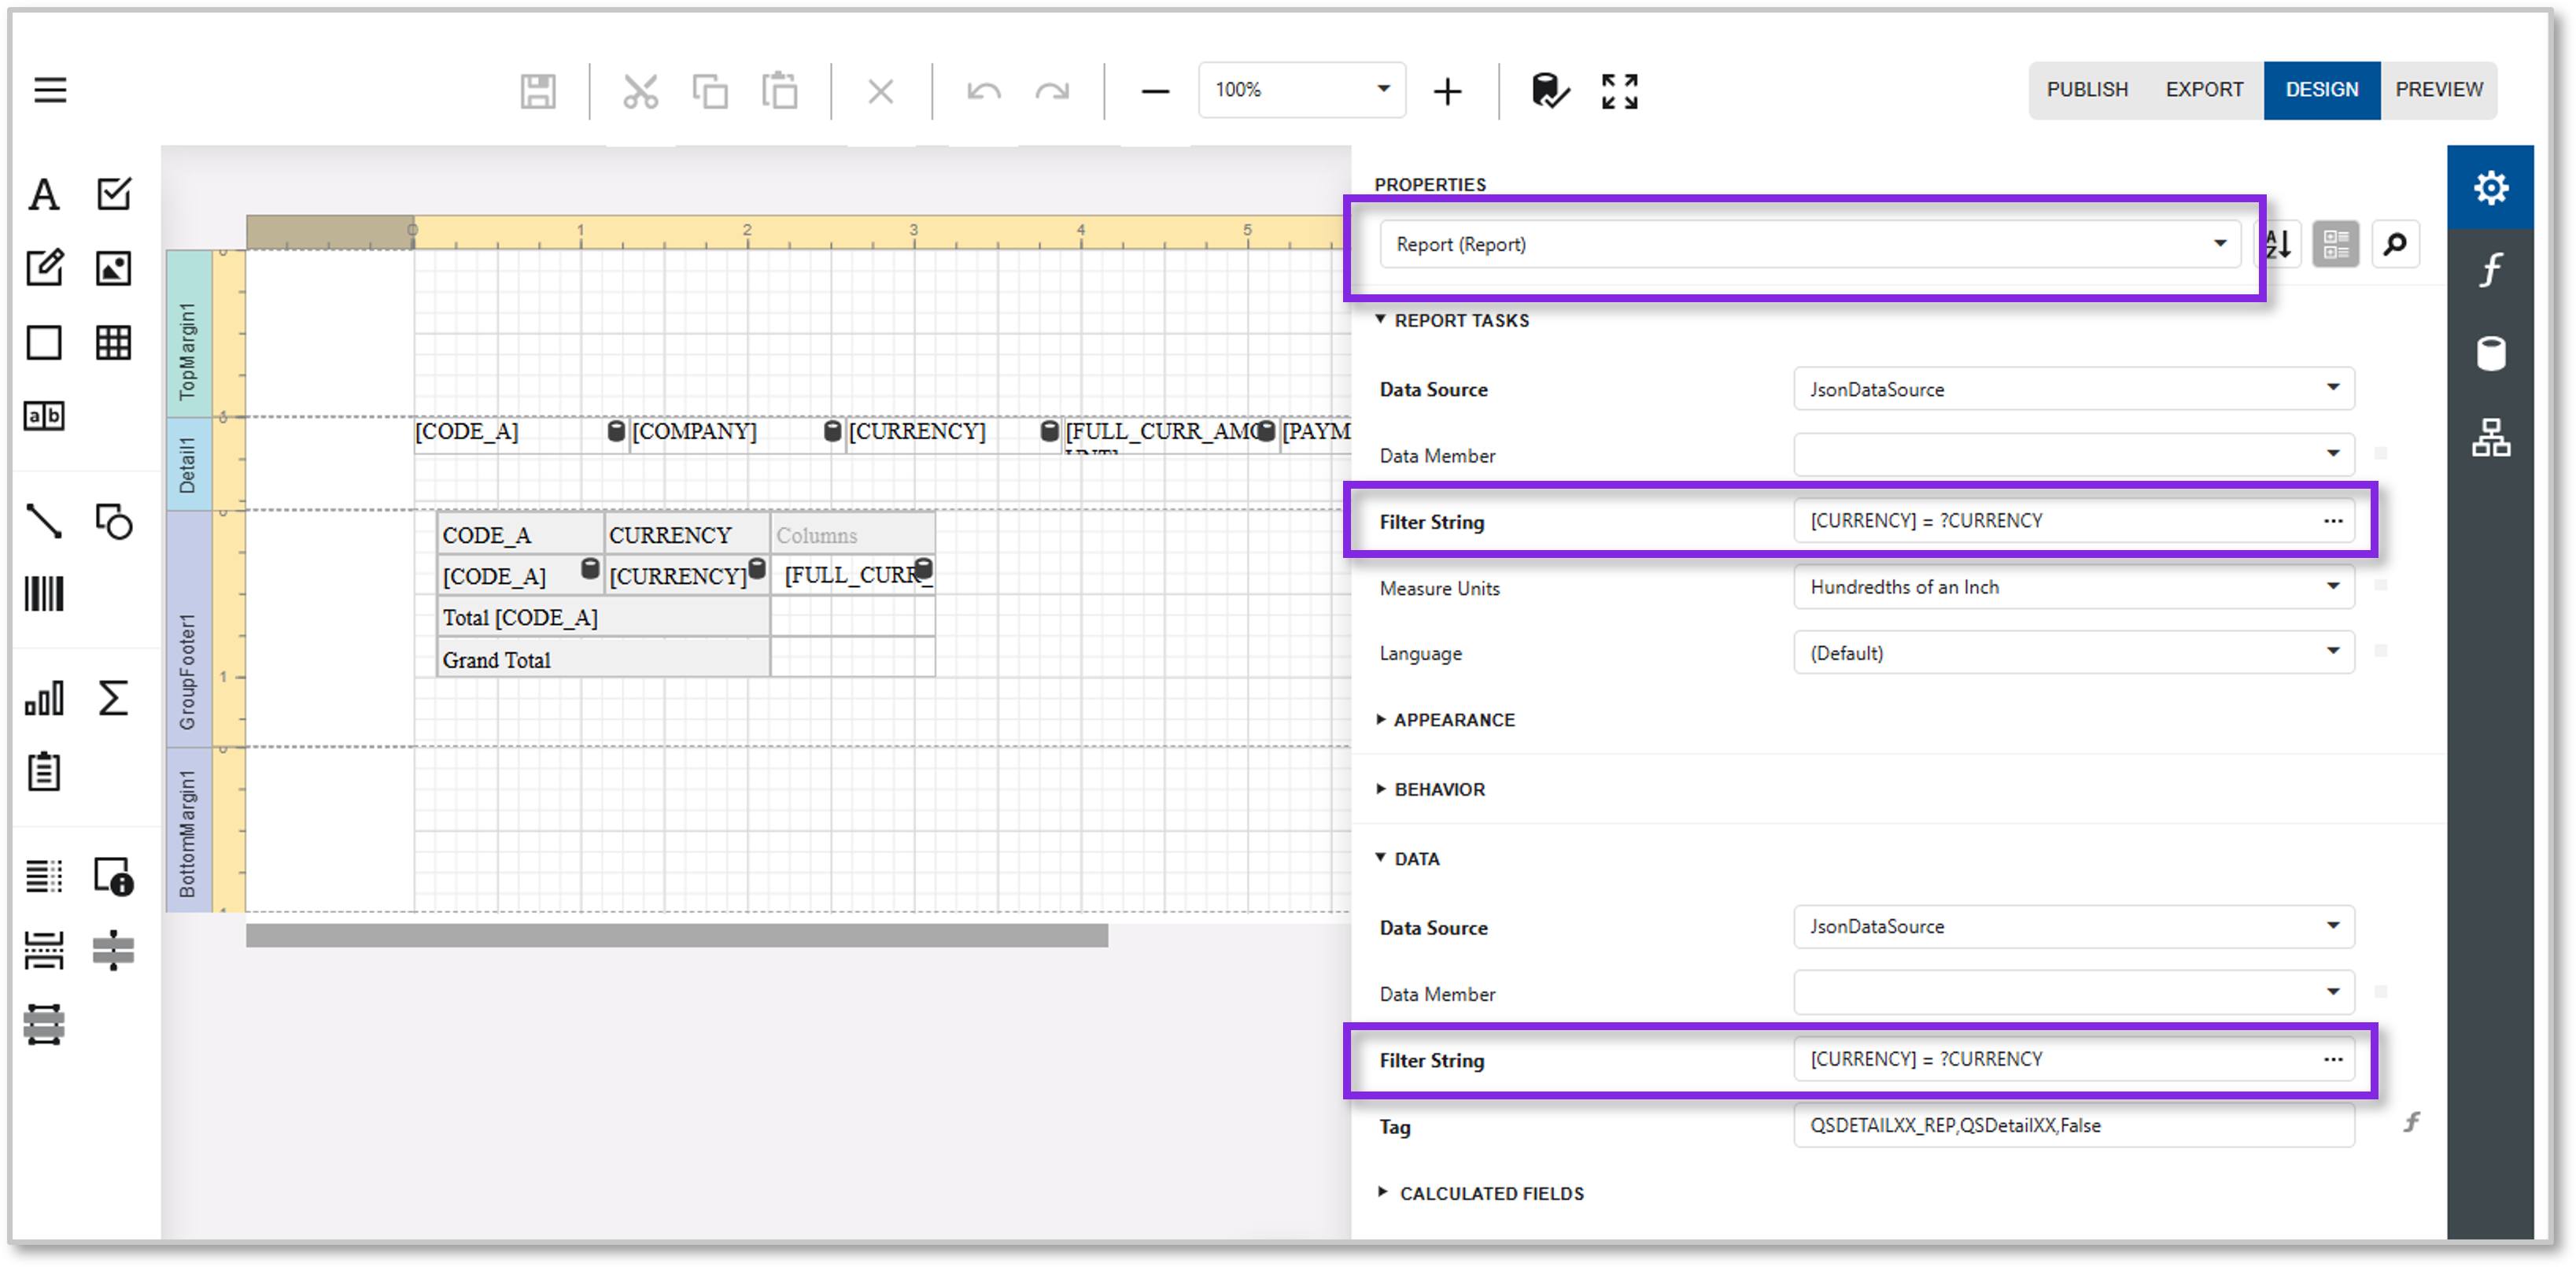Click the Delete X icon
The image size is (2576, 1267).
click(x=881, y=91)
